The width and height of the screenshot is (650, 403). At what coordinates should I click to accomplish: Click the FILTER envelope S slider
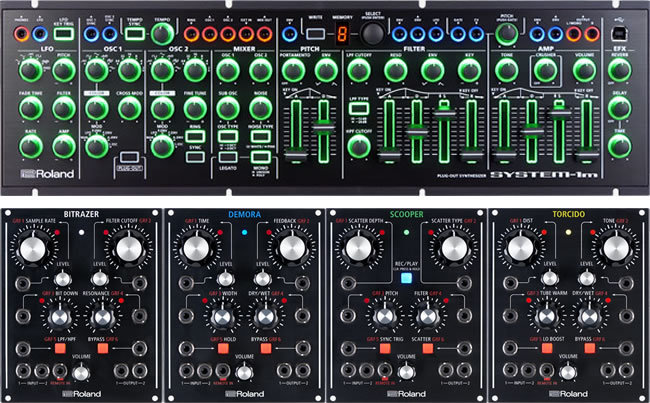444,113
